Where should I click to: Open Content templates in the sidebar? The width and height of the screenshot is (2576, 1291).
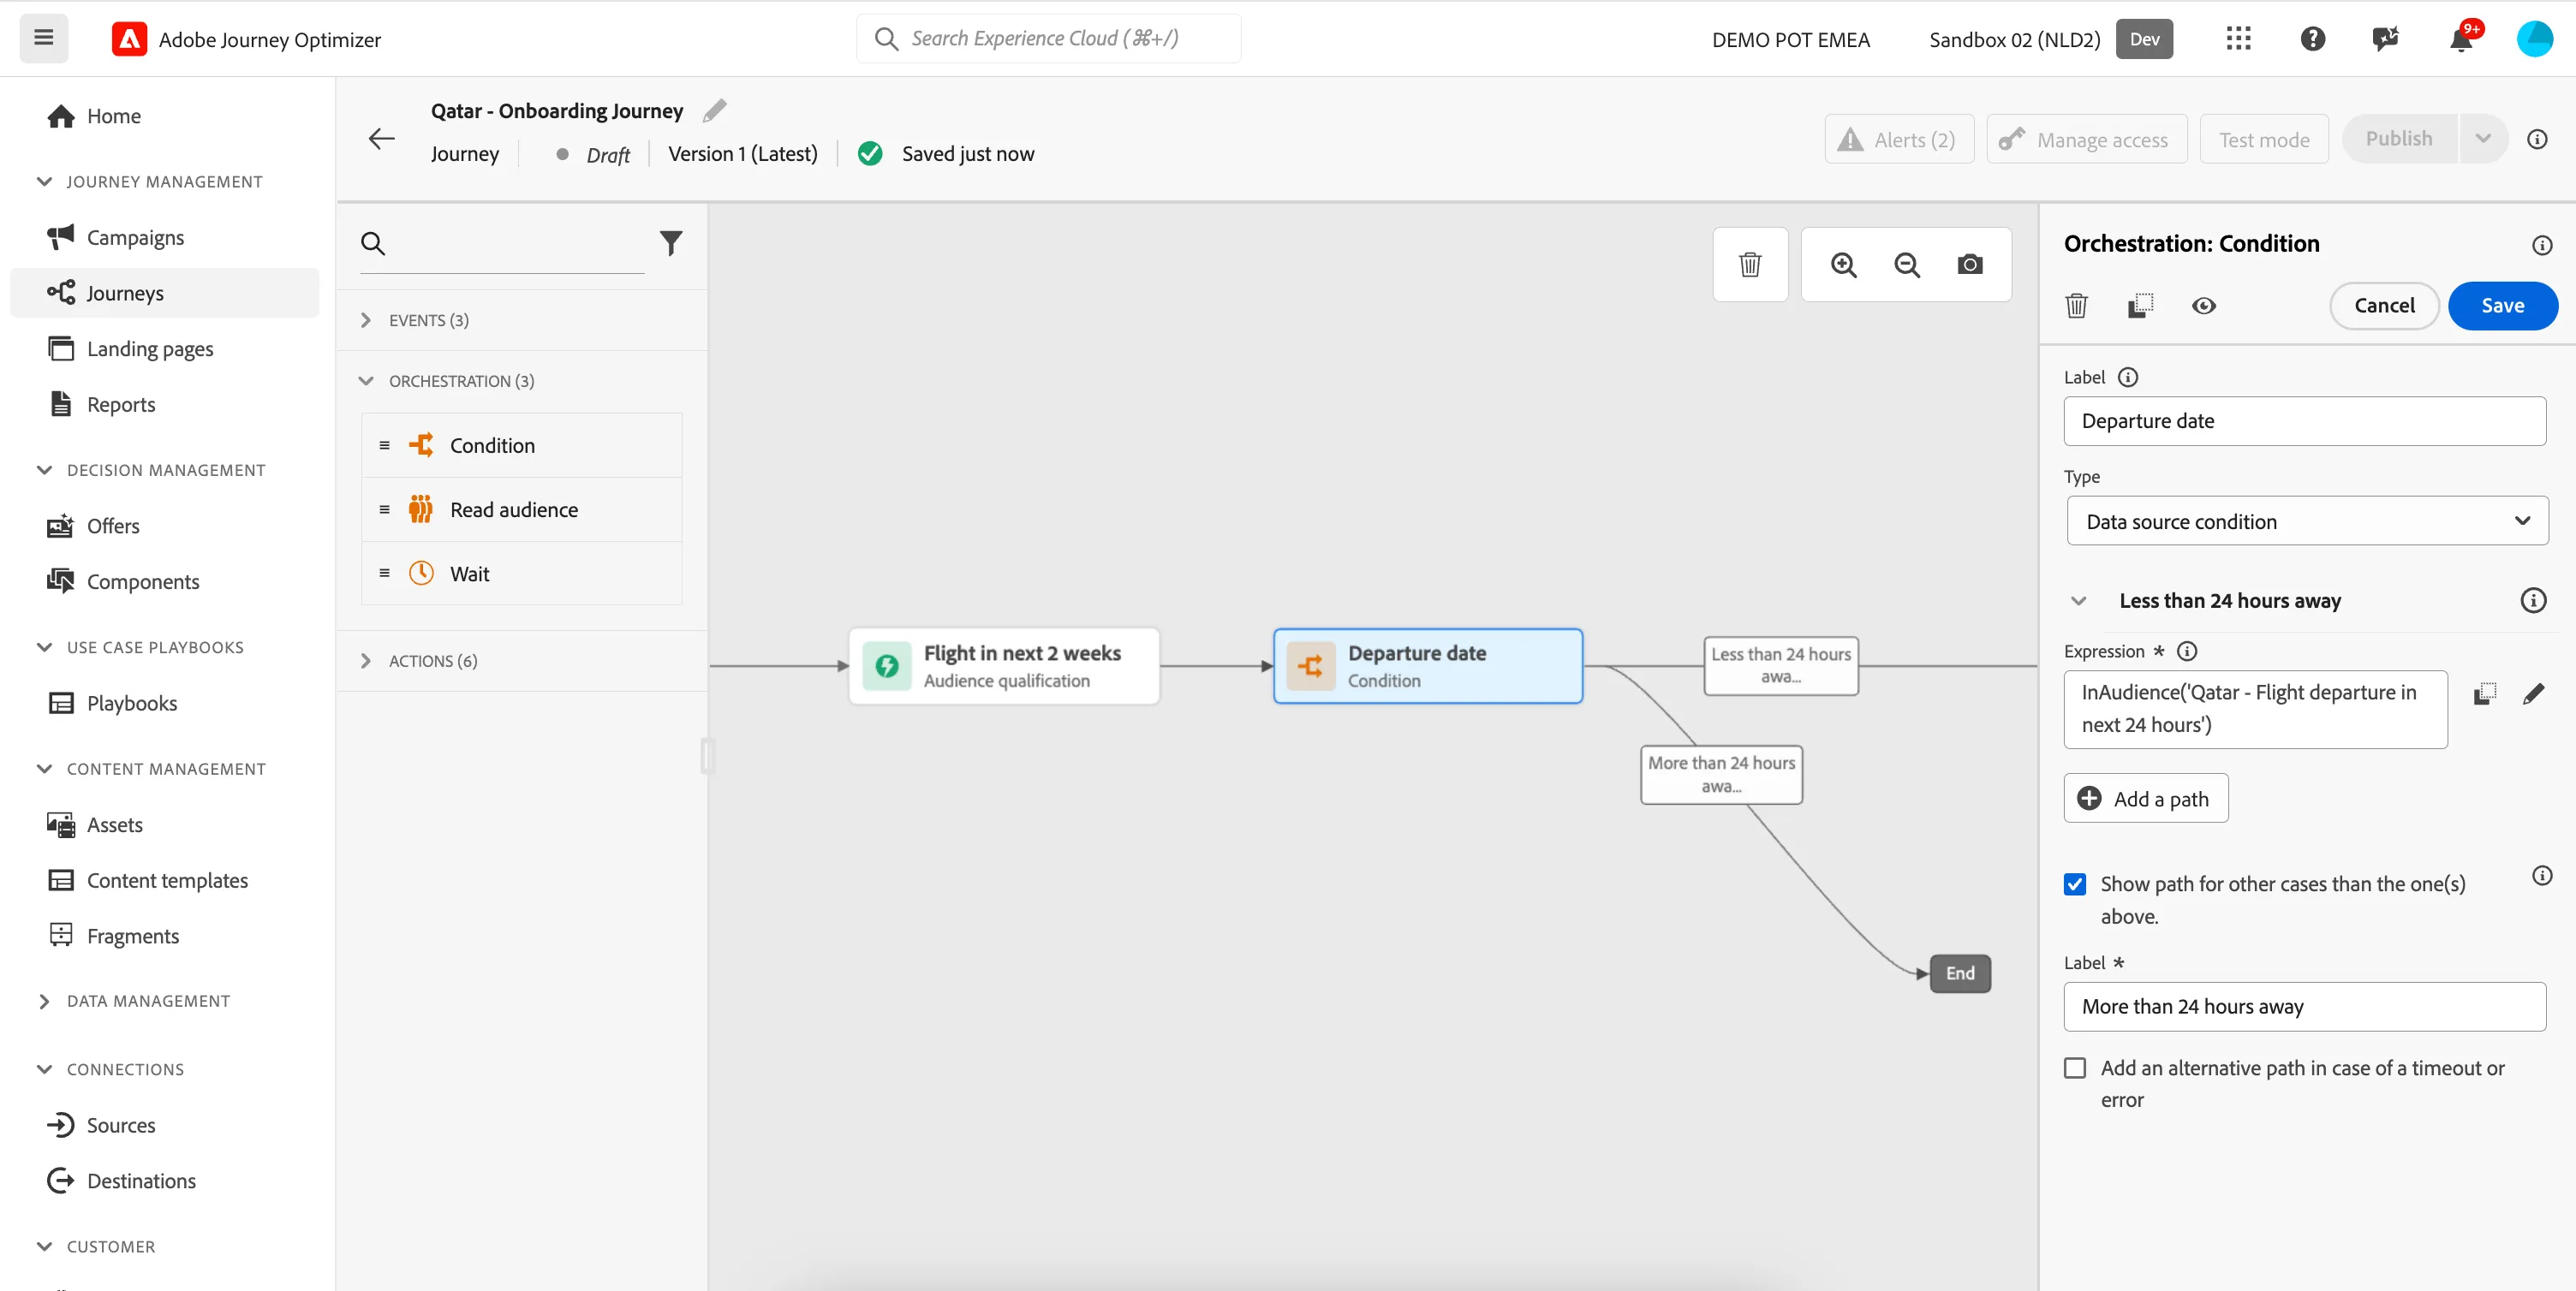point(167,881)
